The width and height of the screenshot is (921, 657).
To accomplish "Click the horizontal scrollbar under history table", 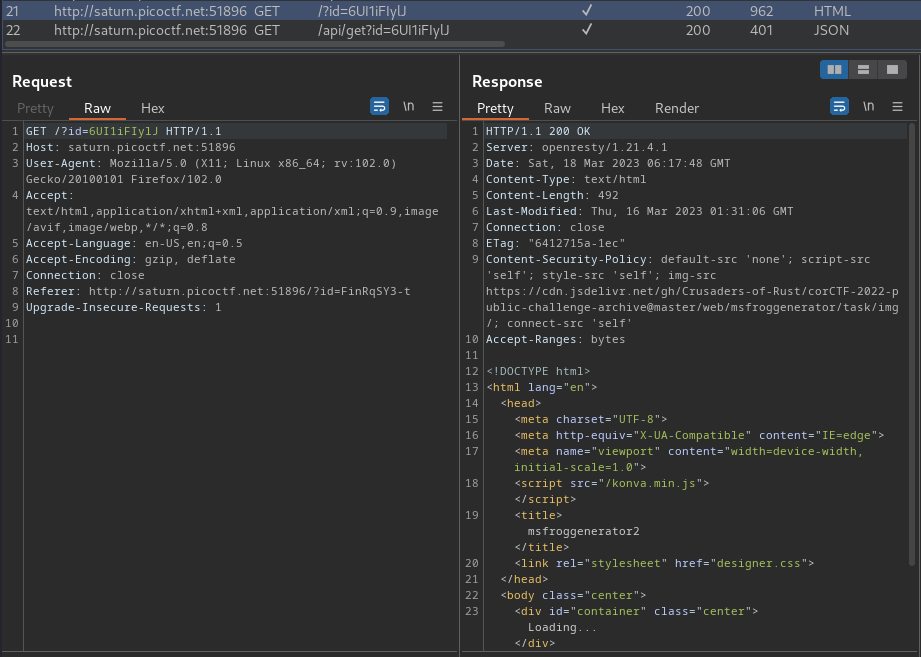I will tap(254, 44).
